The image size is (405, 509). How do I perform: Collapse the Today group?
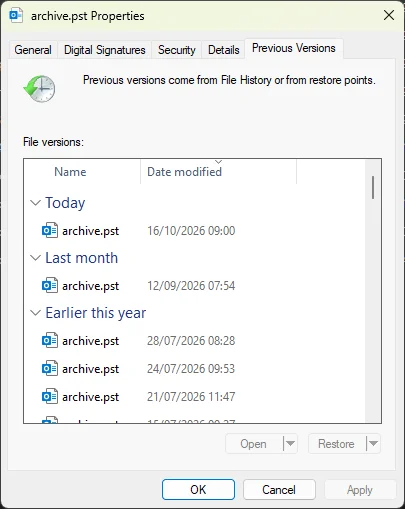[35, 203]
